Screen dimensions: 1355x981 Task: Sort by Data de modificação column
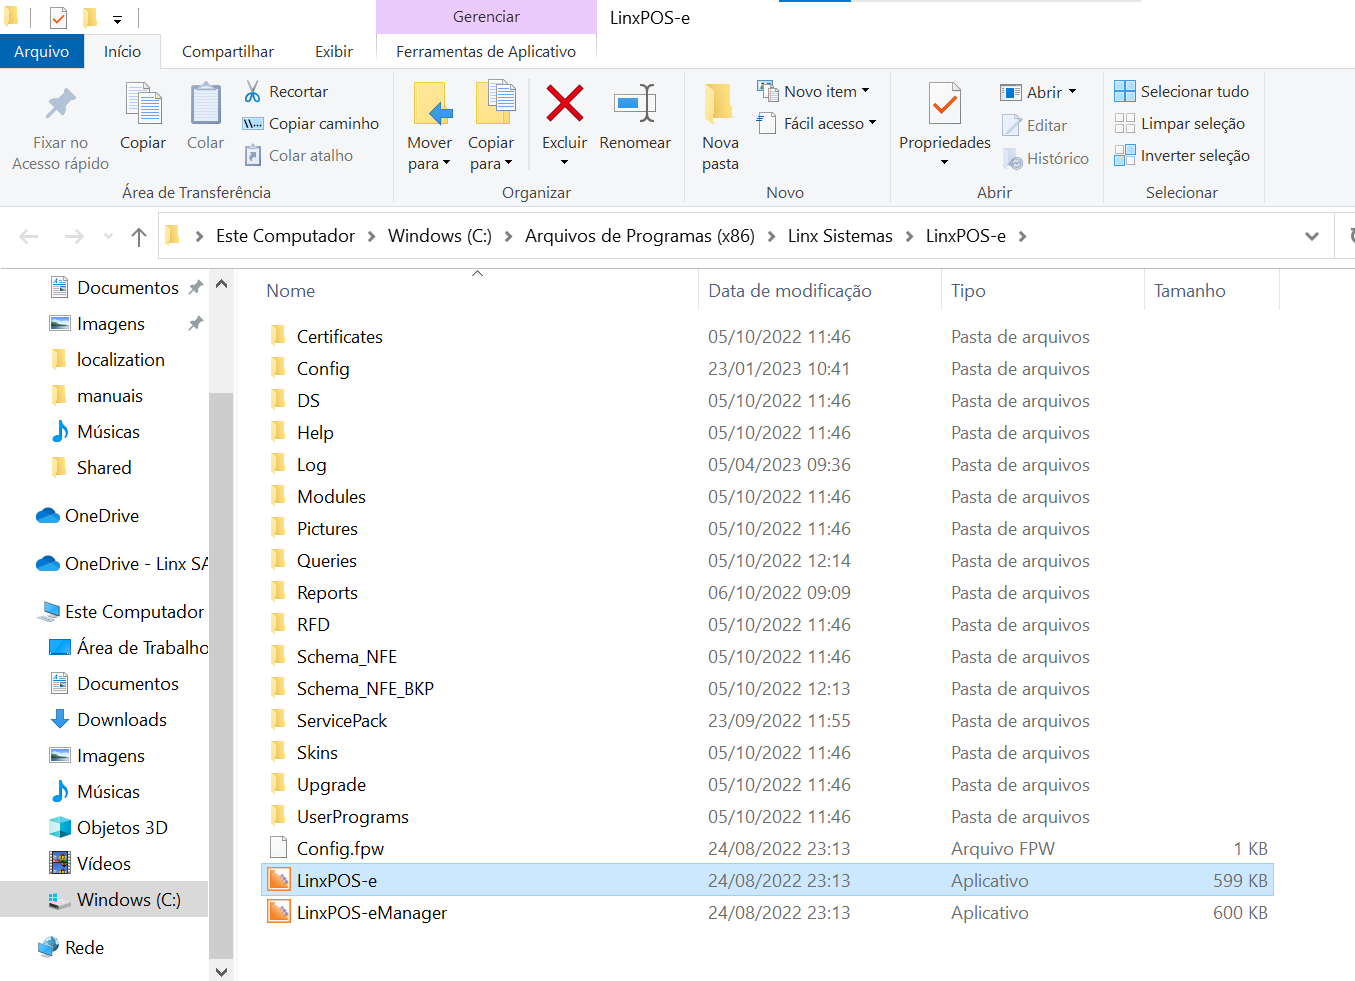click(790, 291)
